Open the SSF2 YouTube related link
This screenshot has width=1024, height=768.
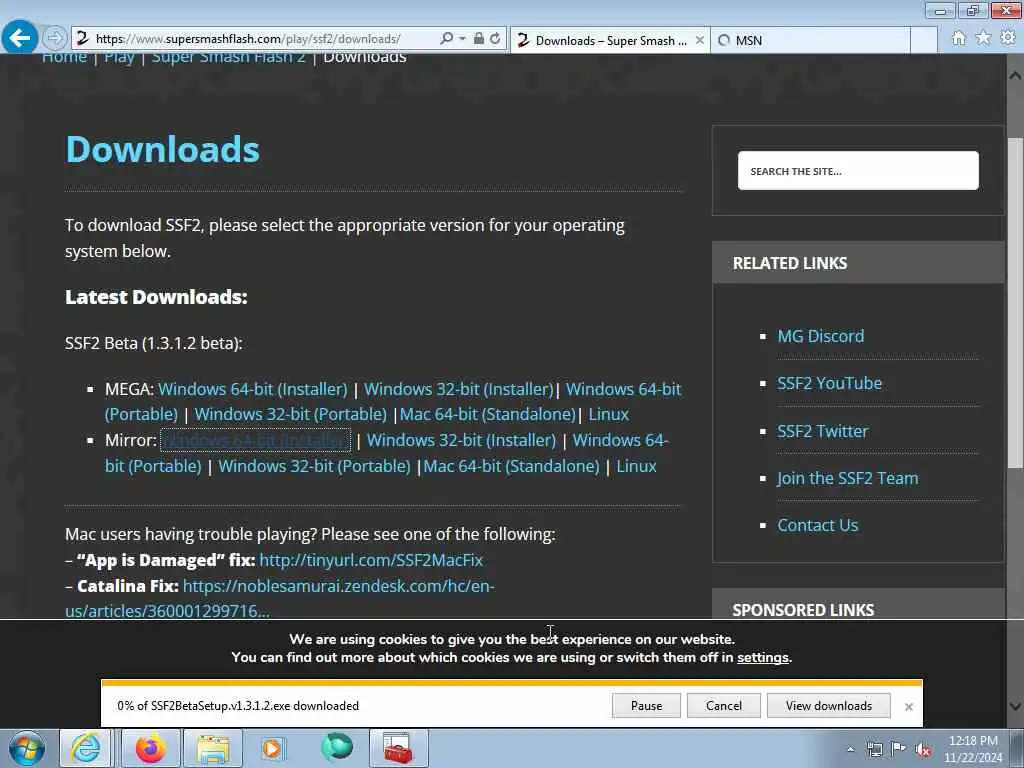829,383
